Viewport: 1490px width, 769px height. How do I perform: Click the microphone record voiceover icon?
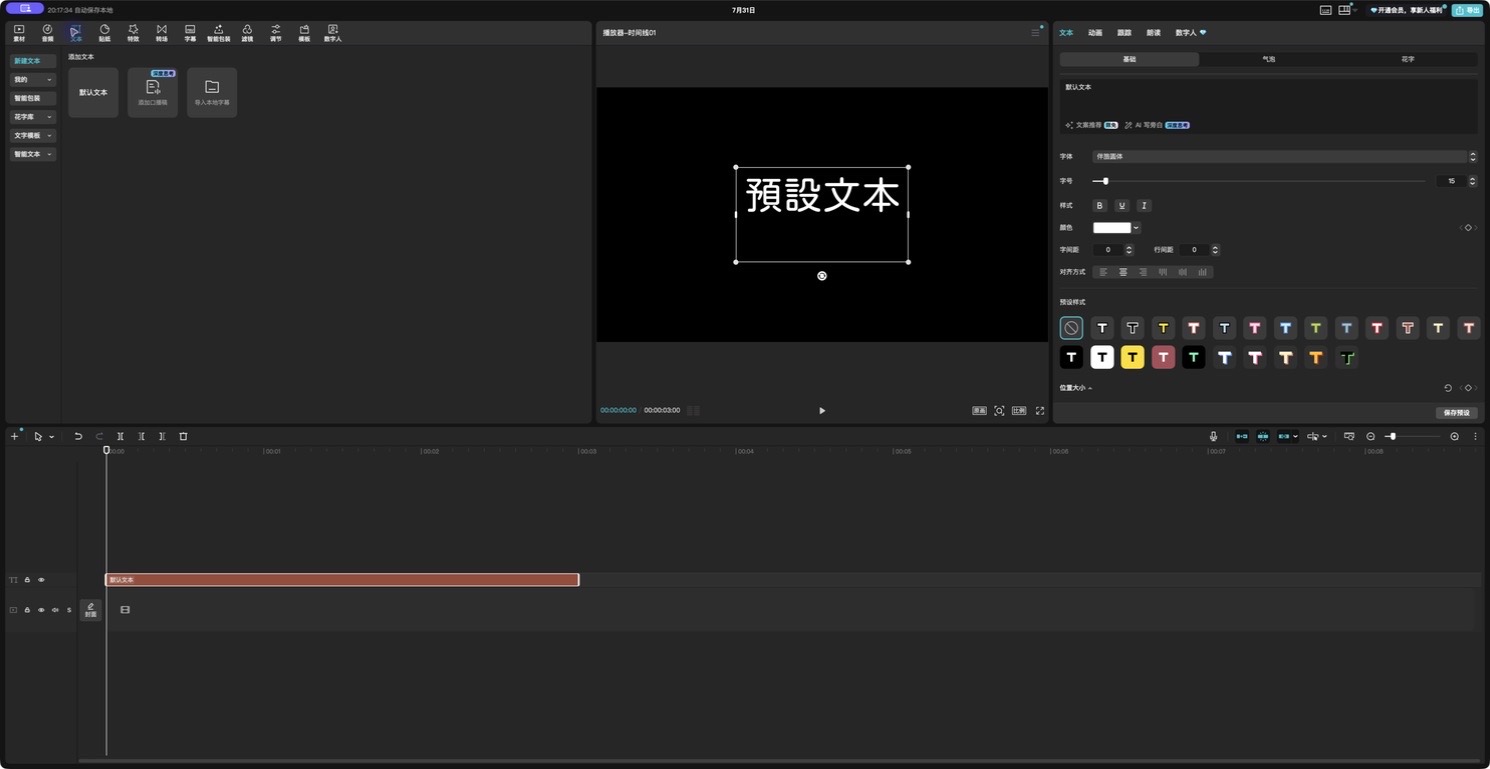pos(1213,436)
